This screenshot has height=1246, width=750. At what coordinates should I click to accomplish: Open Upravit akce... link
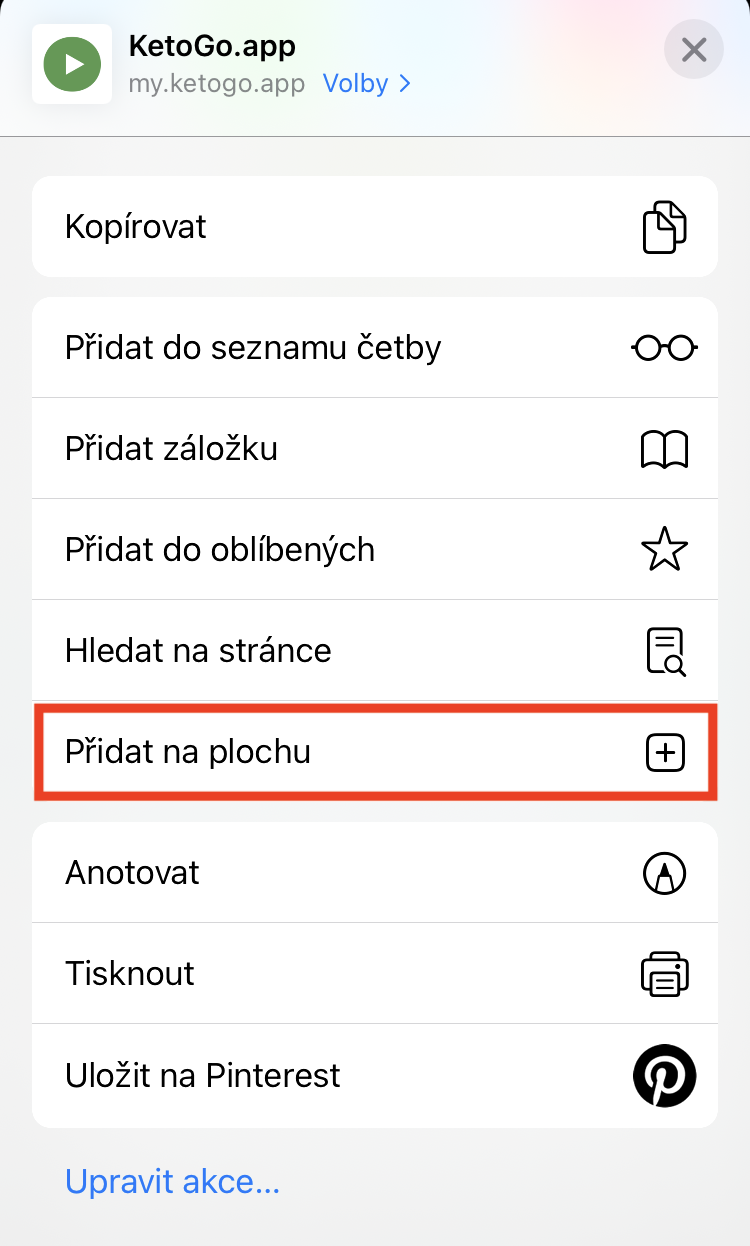point(172,1183)
